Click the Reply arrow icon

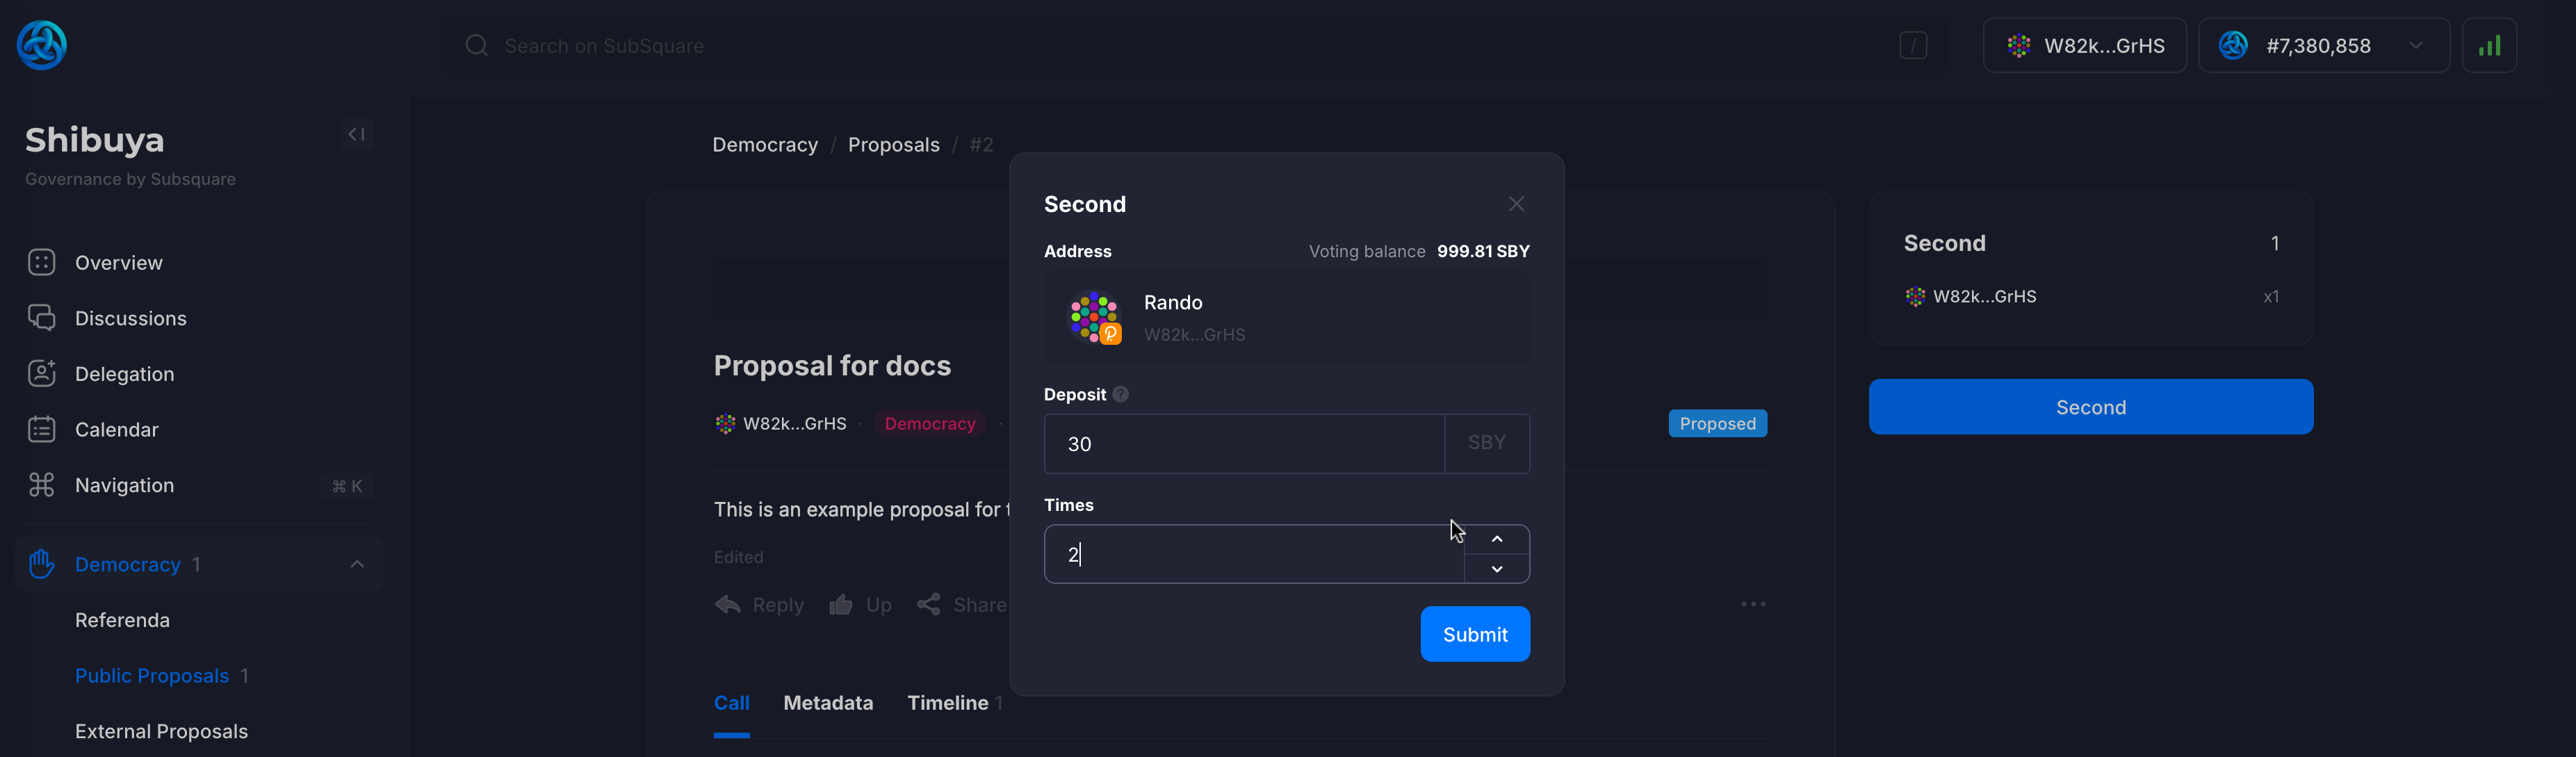[x=728, y=605]
